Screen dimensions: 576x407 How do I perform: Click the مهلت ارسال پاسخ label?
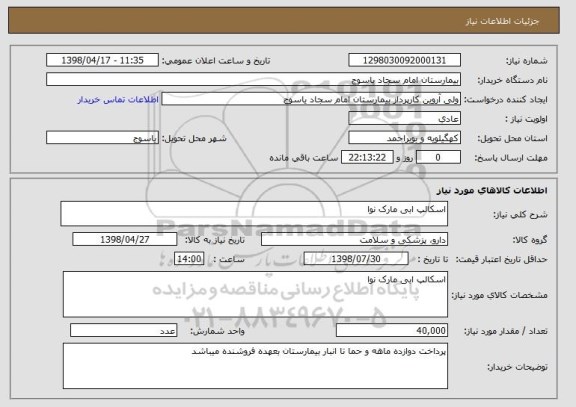click(511, 158)
